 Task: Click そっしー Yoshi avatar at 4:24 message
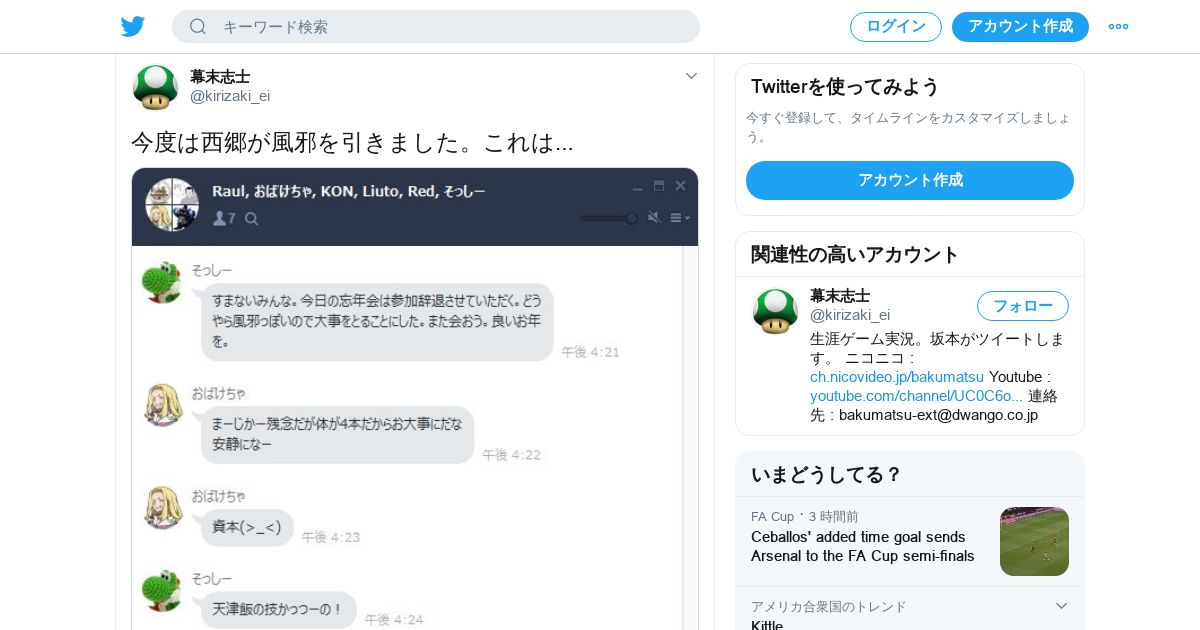[161, 590]
